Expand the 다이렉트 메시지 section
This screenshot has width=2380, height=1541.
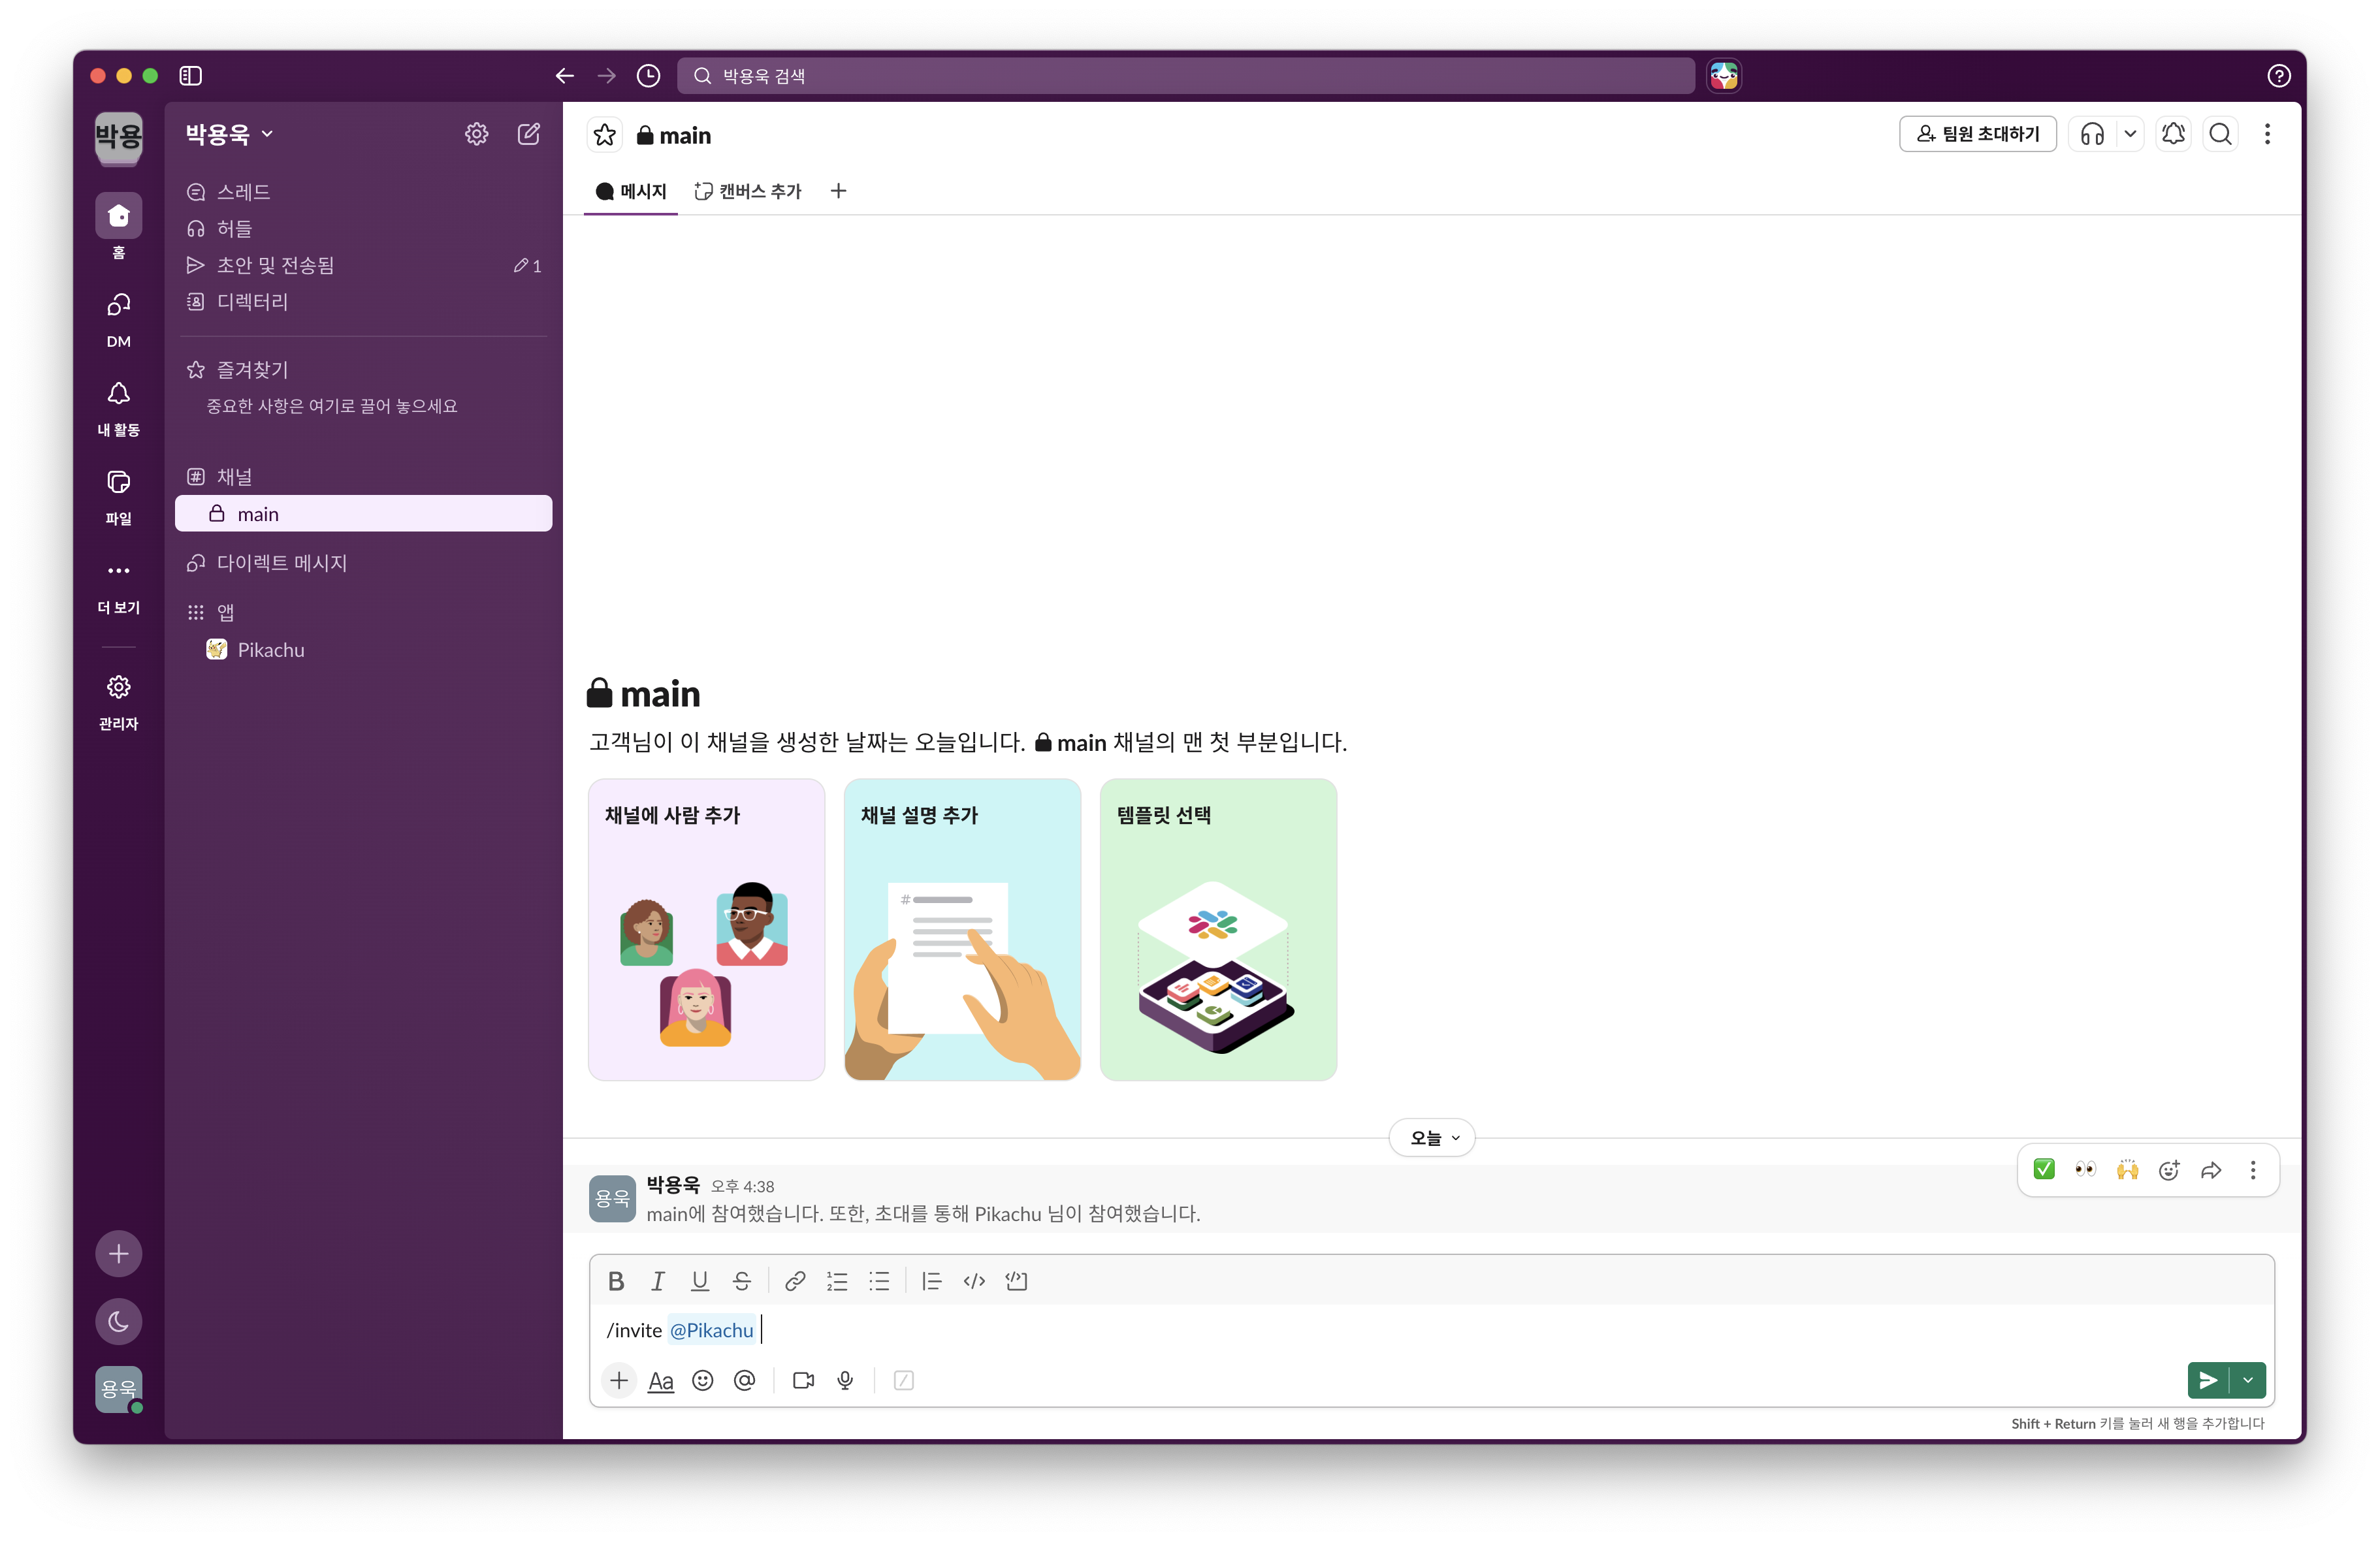(267, 563)
